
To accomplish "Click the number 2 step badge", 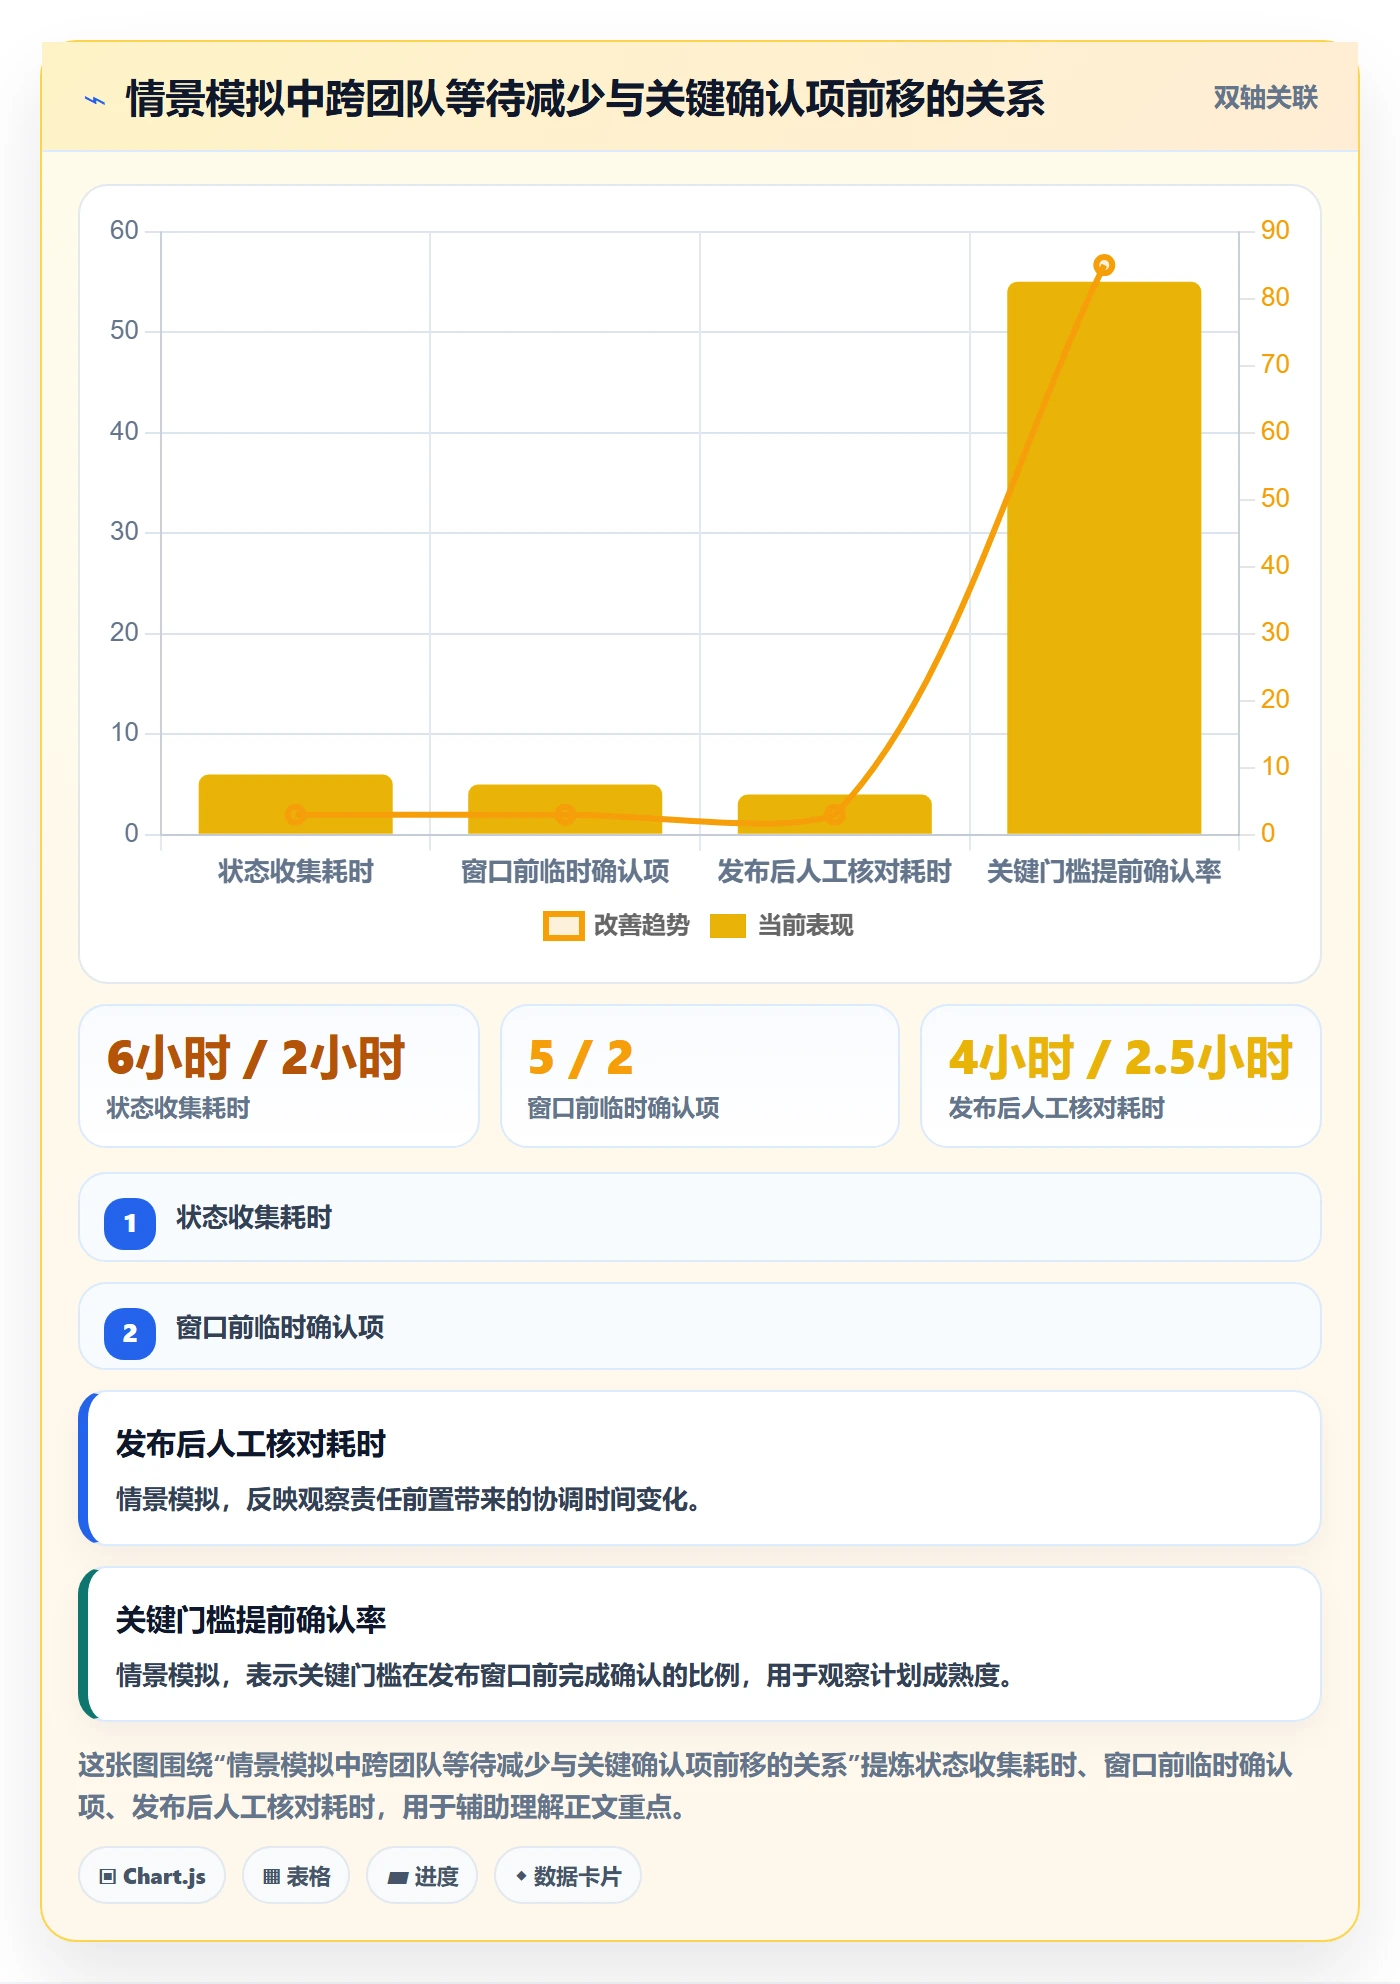I will (x=130, y=1333).
